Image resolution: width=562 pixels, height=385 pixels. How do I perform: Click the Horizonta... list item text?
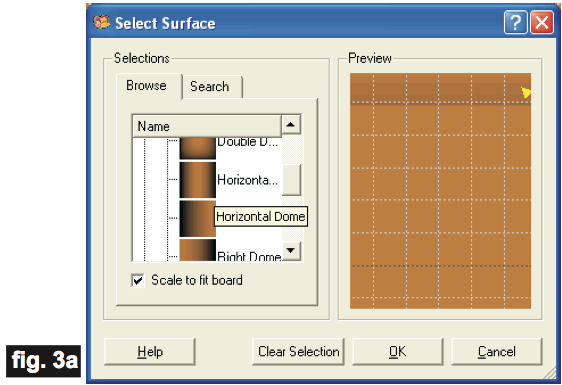pos(248,180)
